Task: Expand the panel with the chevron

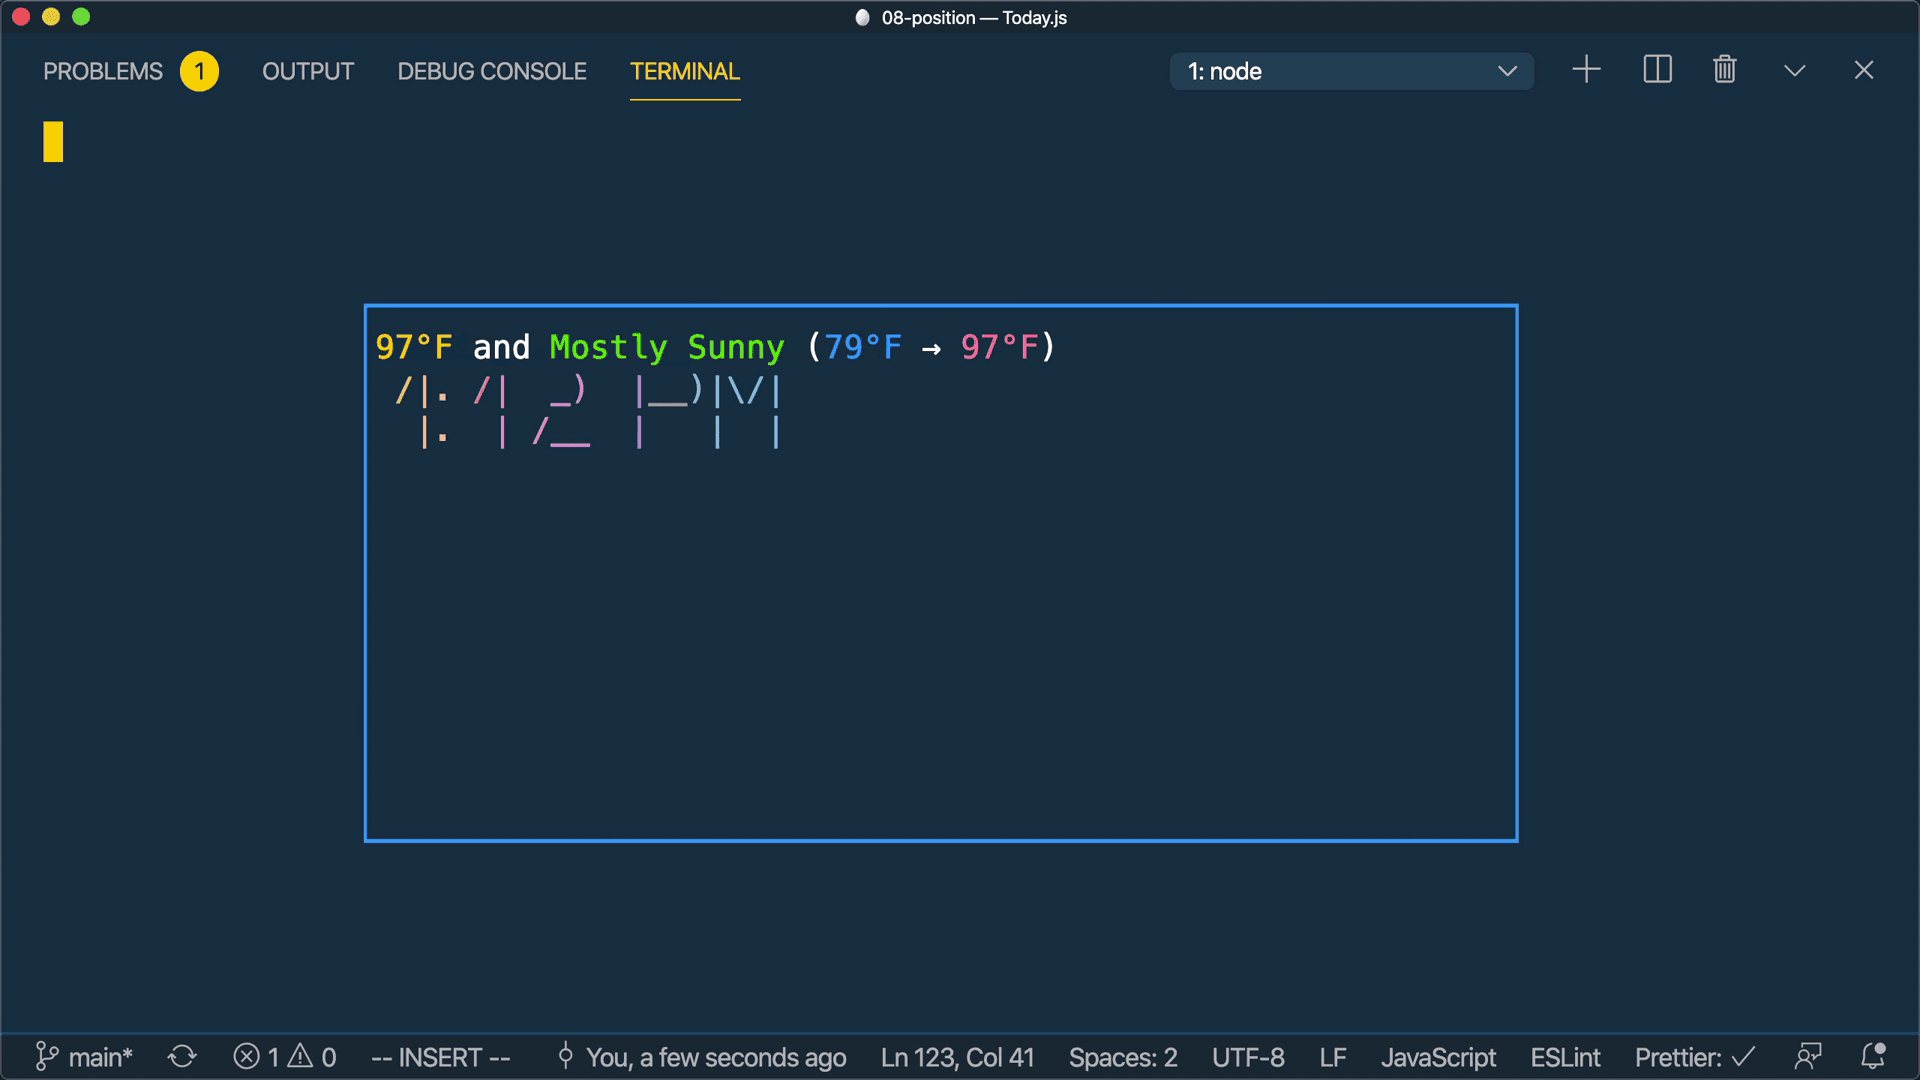Action: click(1794, 70)
